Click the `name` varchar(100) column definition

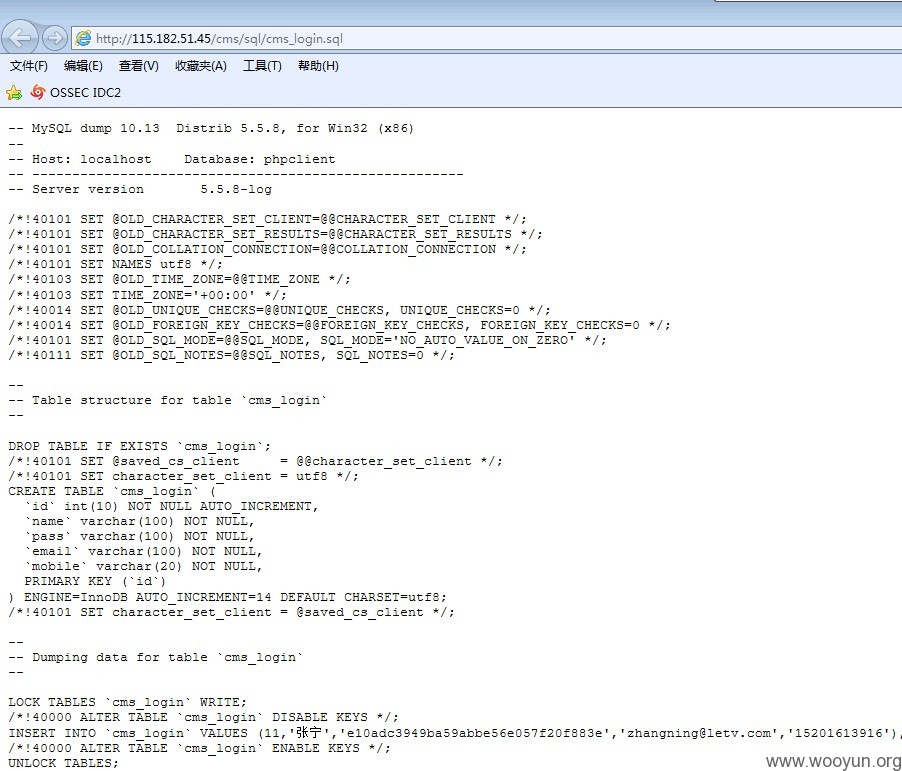(139, 521)
